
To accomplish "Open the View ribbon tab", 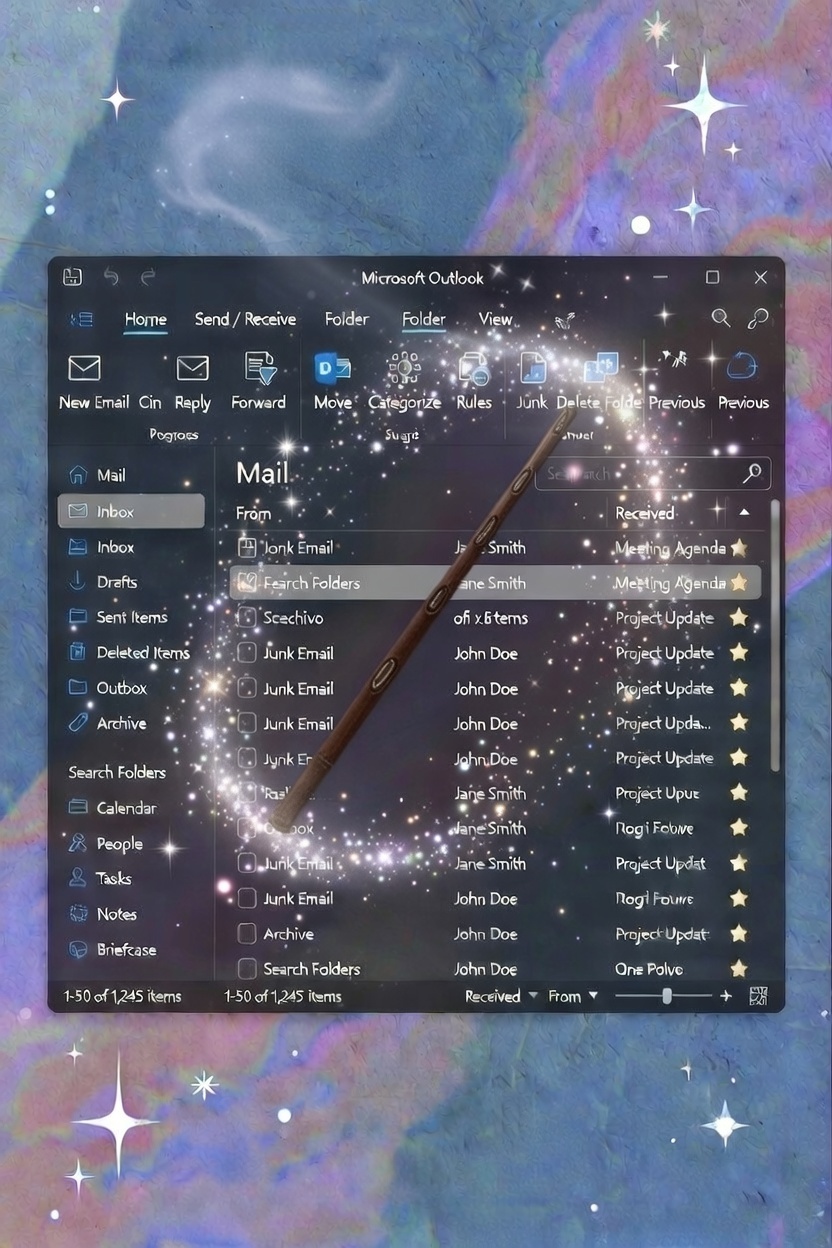I will [x=495, y=319].
